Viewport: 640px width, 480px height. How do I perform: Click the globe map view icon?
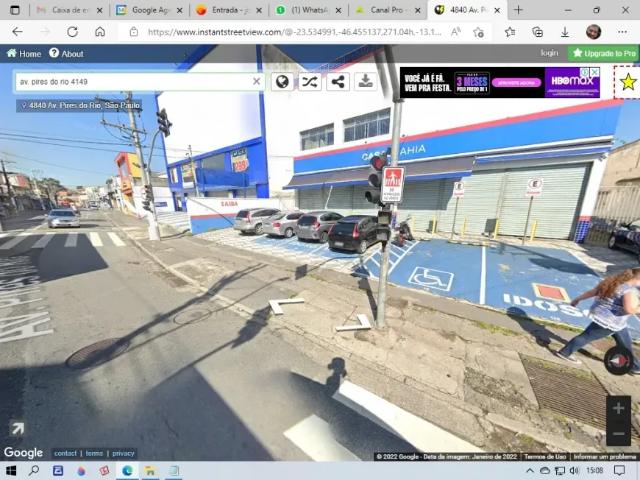[282, 82]
